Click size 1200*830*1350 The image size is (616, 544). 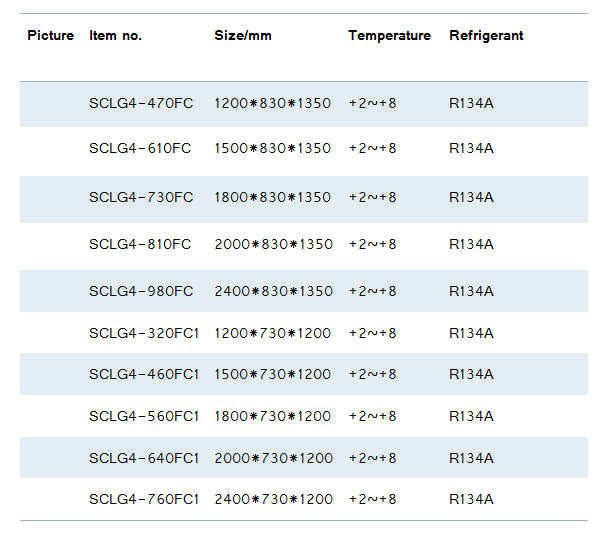273,103
